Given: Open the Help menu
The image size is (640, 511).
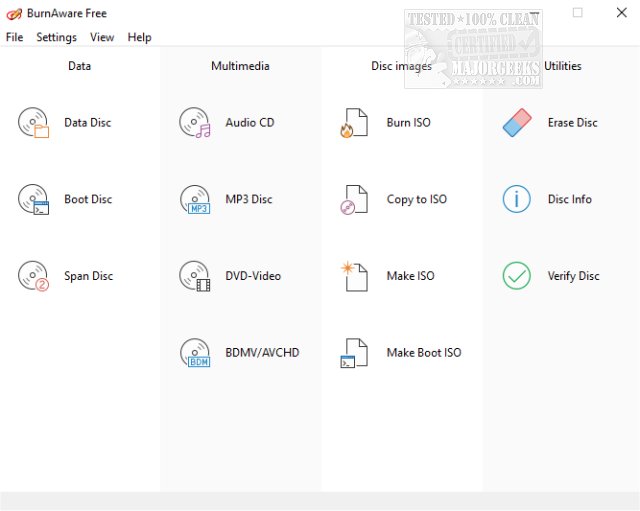Looking at the screenshot, I should coord(140,37).
